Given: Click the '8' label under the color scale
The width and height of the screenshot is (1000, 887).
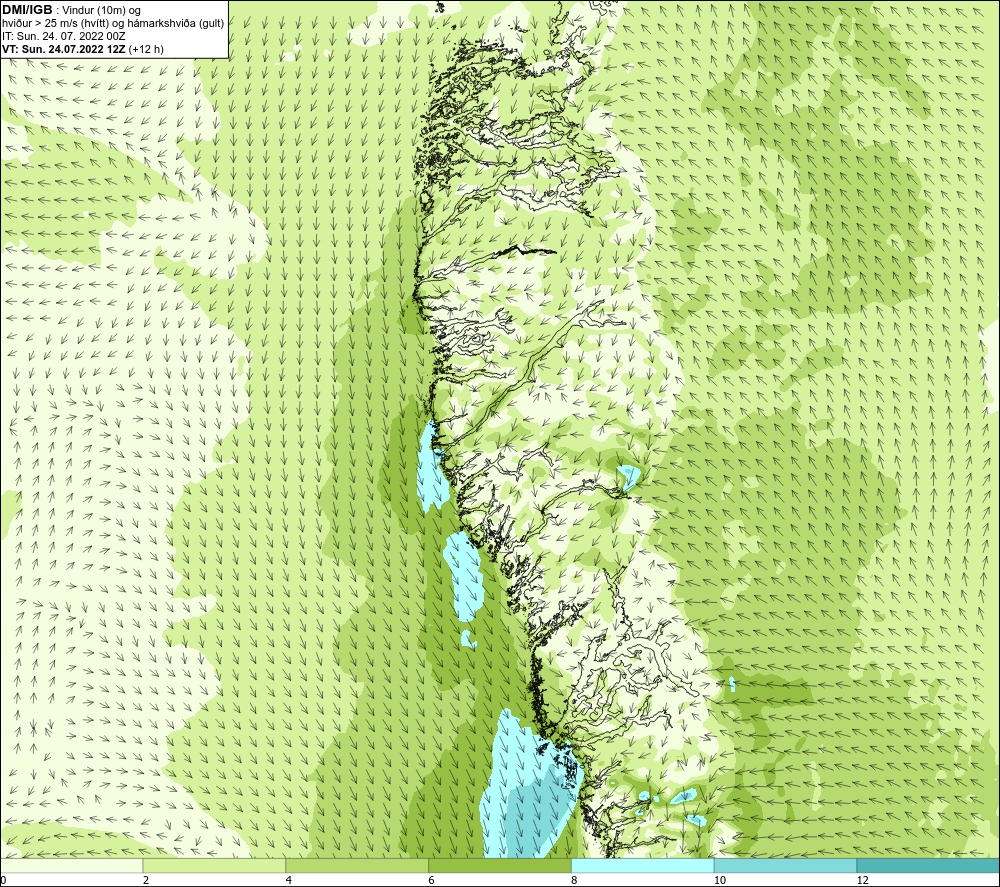Looking at the screenshot, I should point(575,880).
